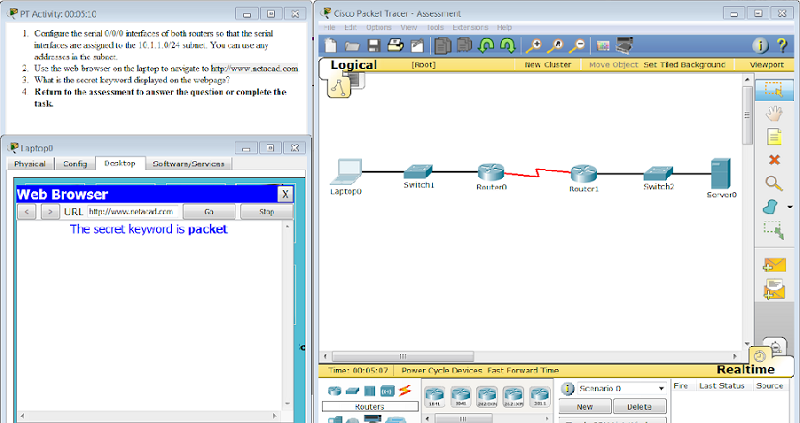Click the yellow question mark help icon
The width and height of the screenshot is (800, 423).
(782, 45)
